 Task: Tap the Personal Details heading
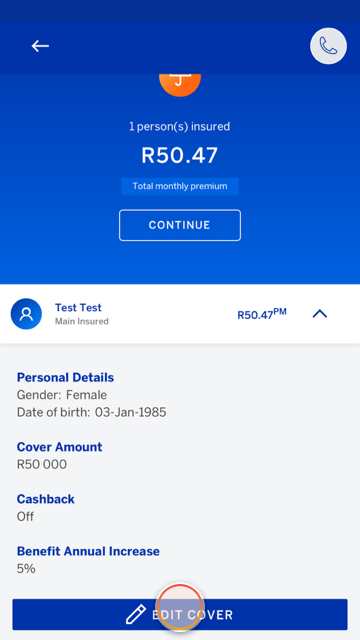point(65,378)
